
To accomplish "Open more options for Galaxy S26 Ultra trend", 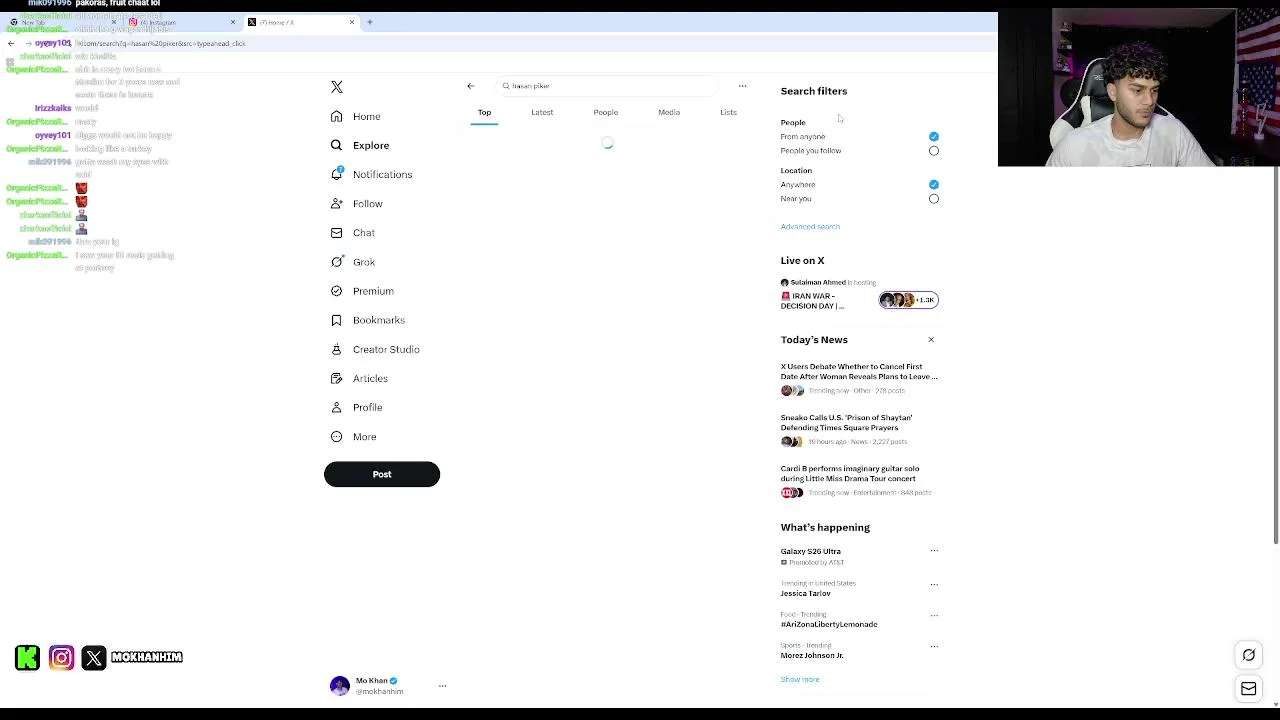I will [934, 551].
